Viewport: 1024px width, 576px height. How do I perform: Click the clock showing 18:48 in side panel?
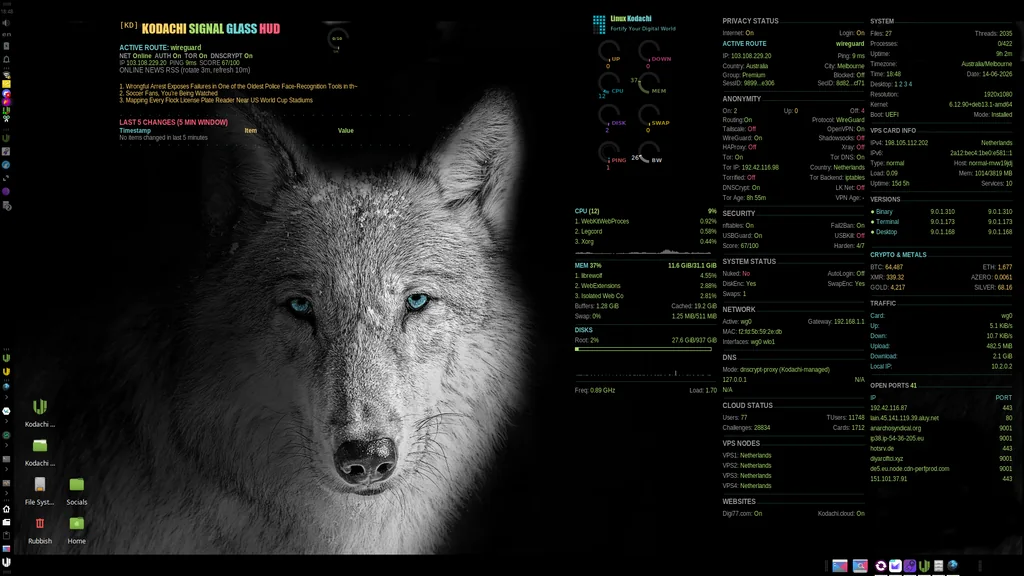(7, 11)
